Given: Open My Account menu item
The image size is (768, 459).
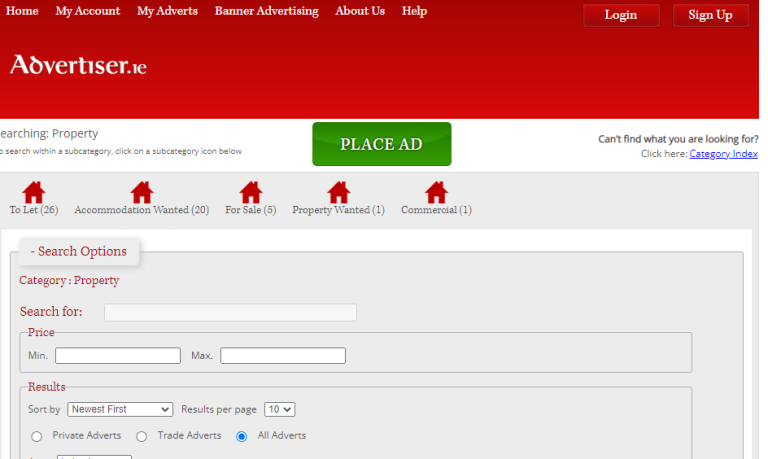Looking at the screenshot, I should point(88,11).
